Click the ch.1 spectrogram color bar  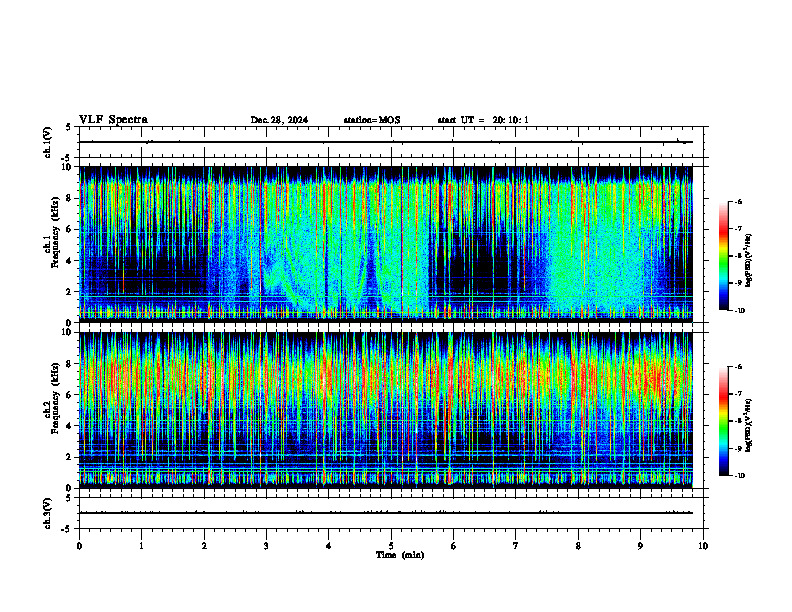tap(724, 256)
